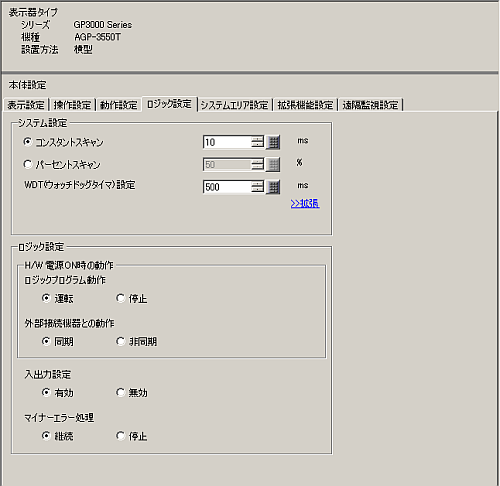Open keypad icon for constant scan value

click(x=273, y=142)
